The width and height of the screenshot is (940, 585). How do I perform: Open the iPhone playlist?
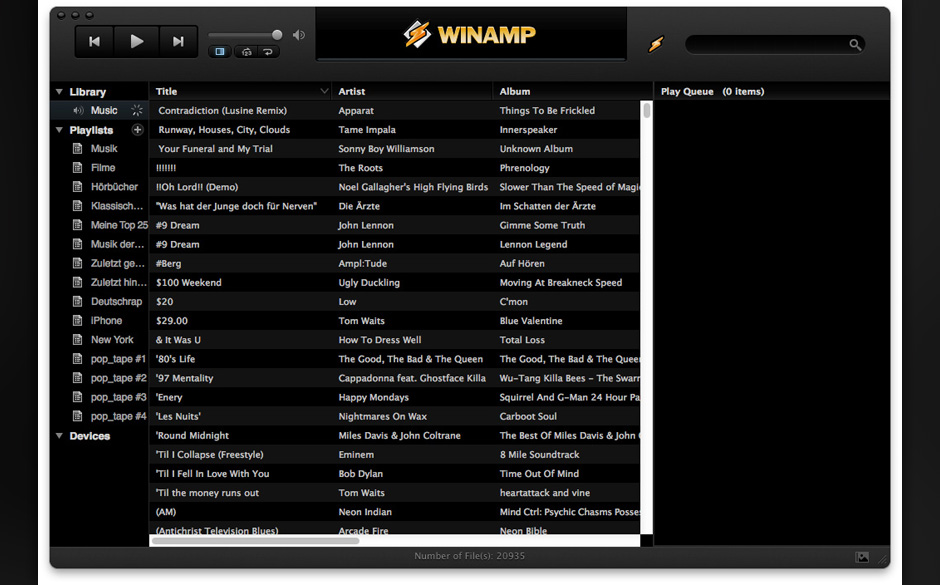(x=106, y=321)
